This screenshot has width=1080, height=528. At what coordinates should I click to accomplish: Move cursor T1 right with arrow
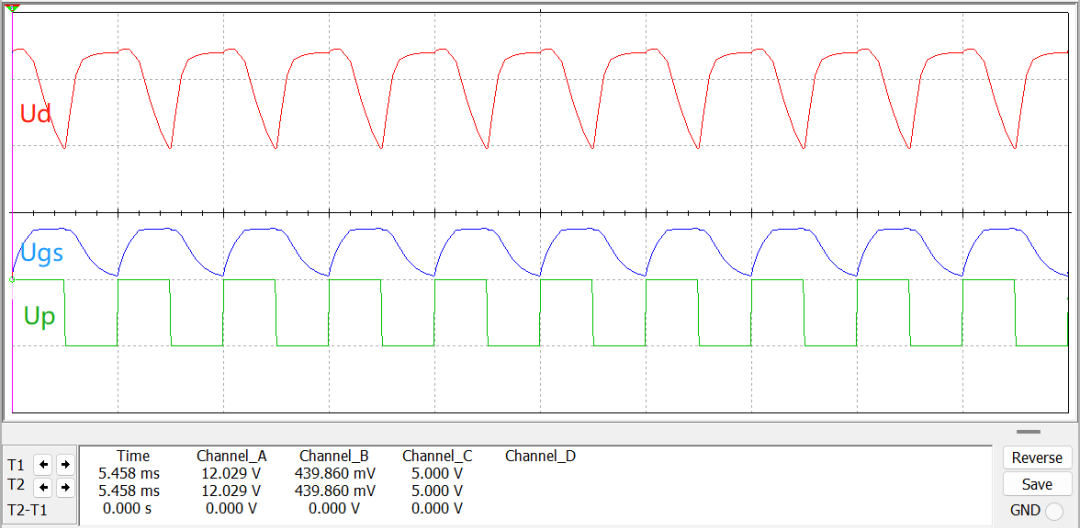tap(64, 465)
